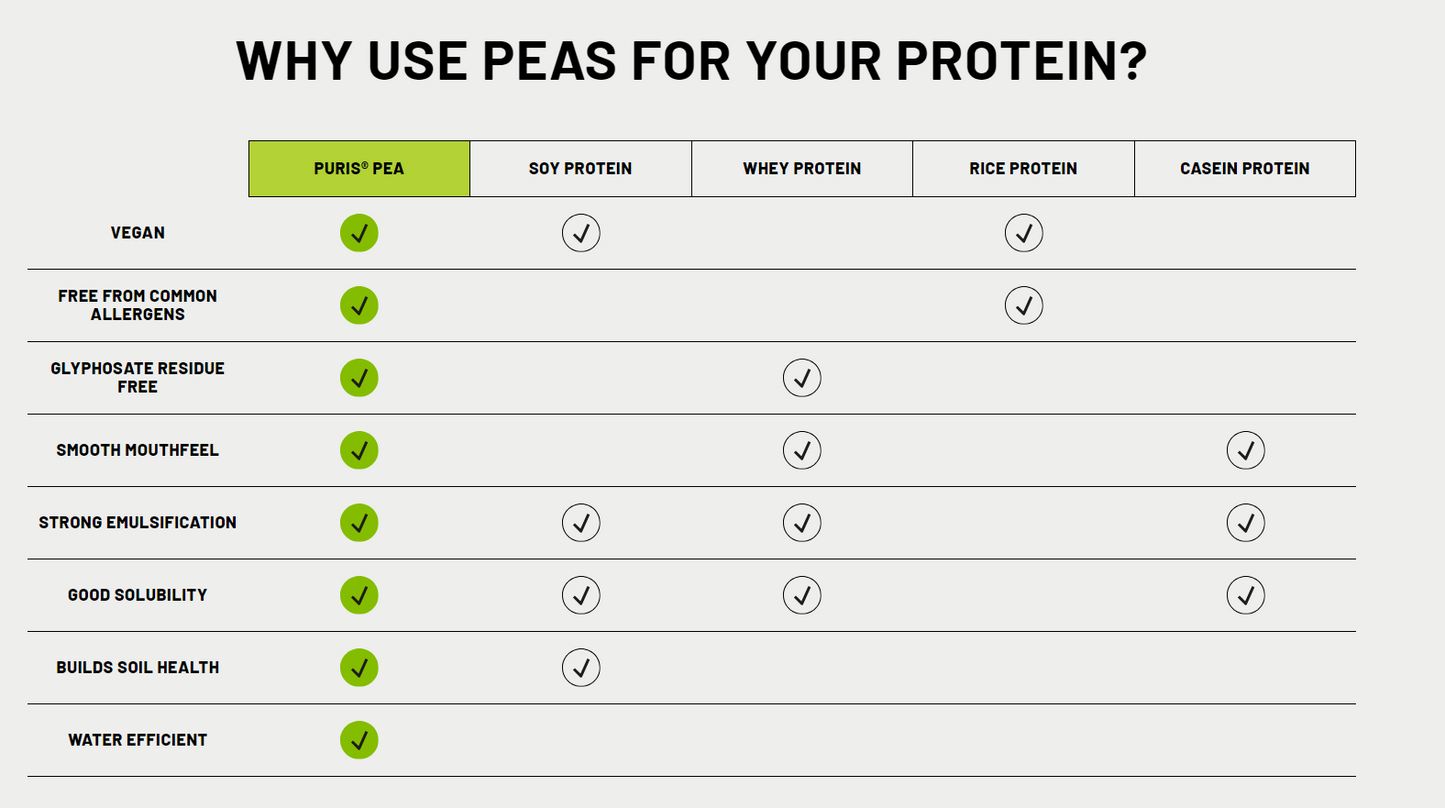Click the Builds Soil Health row label
This screenshot has height=808, width=1445.
pyautogui.click(x=138, y=667)
